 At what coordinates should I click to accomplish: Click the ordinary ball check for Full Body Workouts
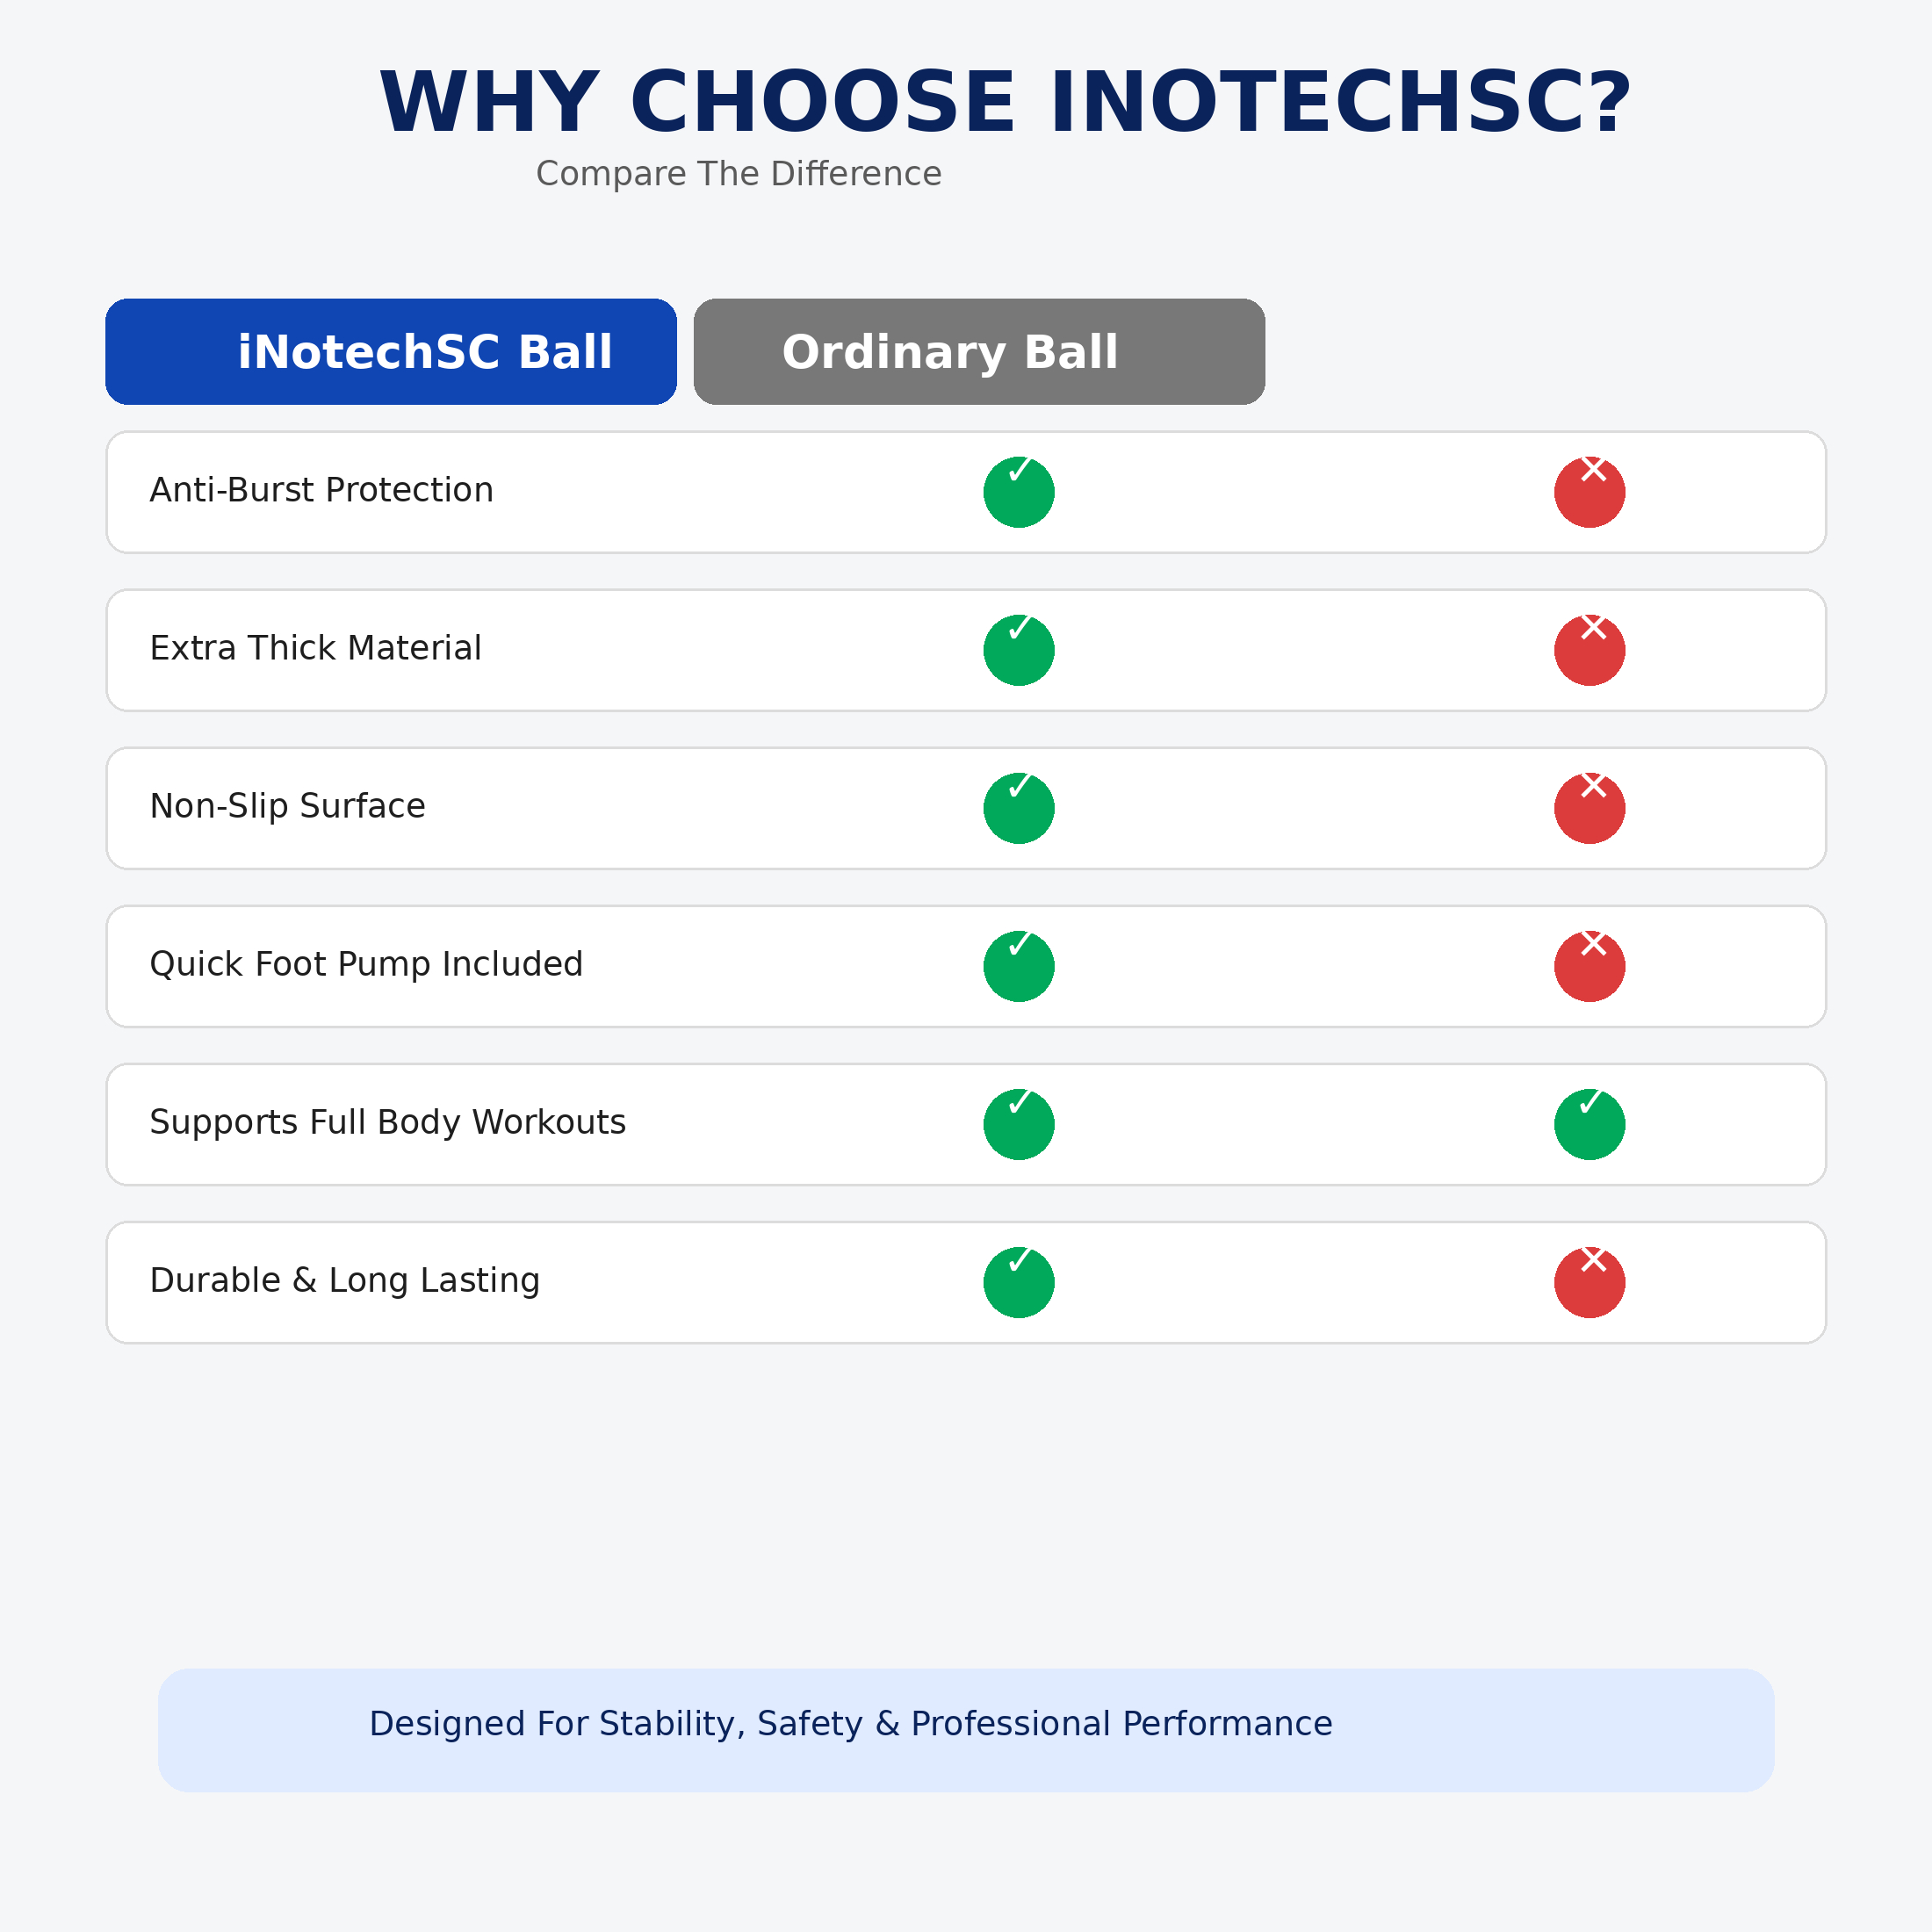pos(1590,1124)
